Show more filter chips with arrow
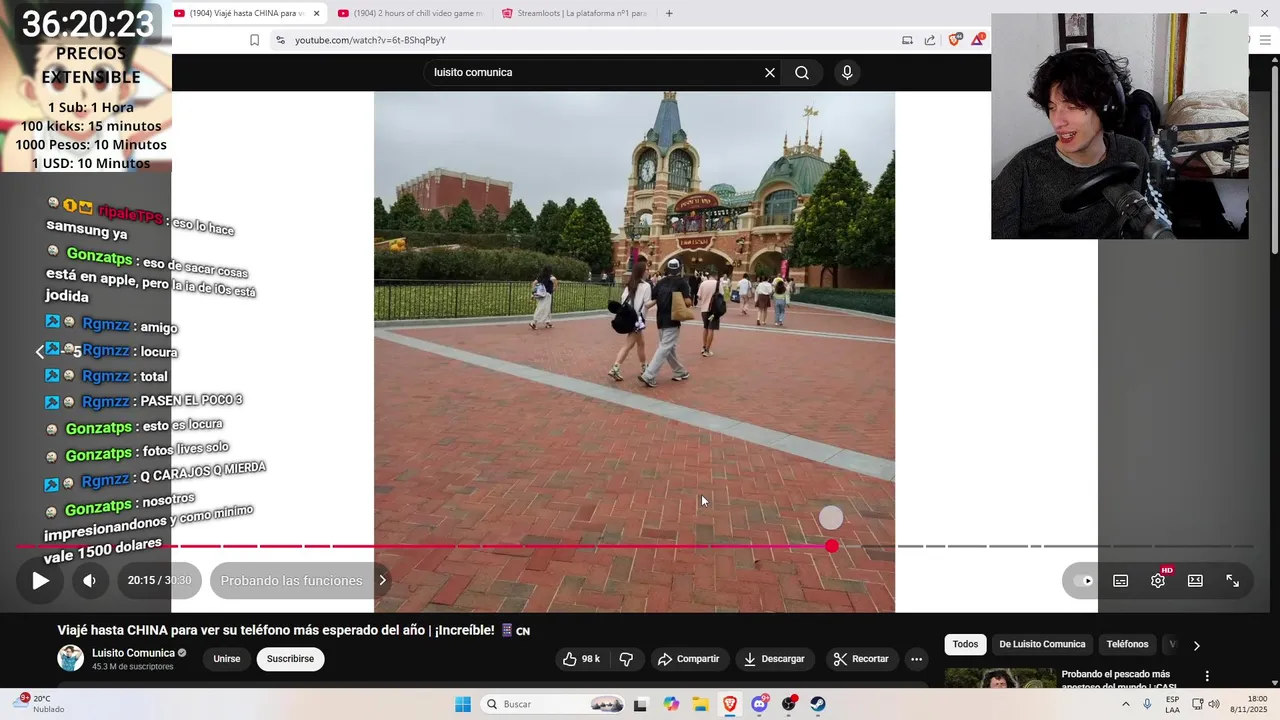1280x720 pixels. tap(1196, 645)
